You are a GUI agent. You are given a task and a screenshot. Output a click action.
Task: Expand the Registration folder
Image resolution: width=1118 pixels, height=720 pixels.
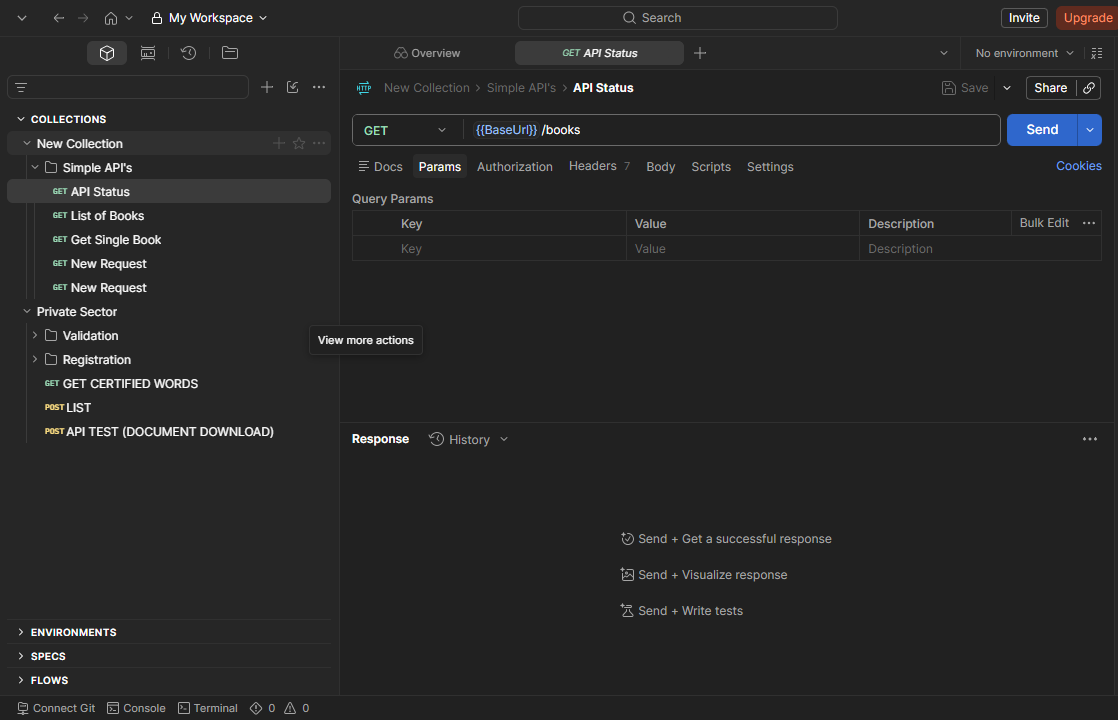point(35,359)
